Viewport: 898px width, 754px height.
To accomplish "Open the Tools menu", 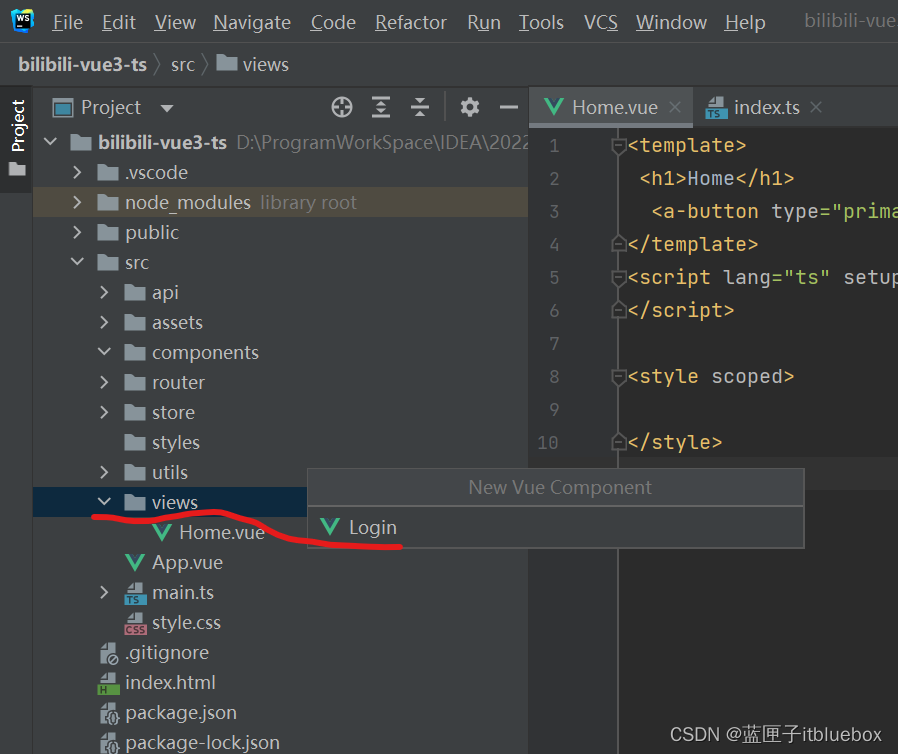I will pyautogui.click(x=541, y=22).
